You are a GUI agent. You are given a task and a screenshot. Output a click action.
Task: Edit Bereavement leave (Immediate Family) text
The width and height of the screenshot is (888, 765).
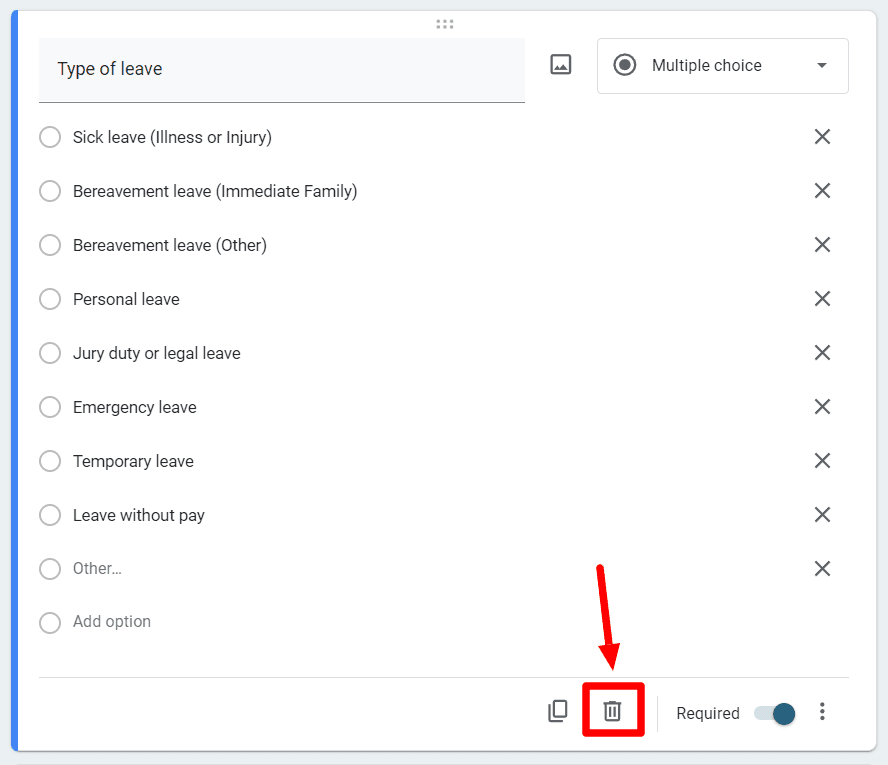coord(215,191)
